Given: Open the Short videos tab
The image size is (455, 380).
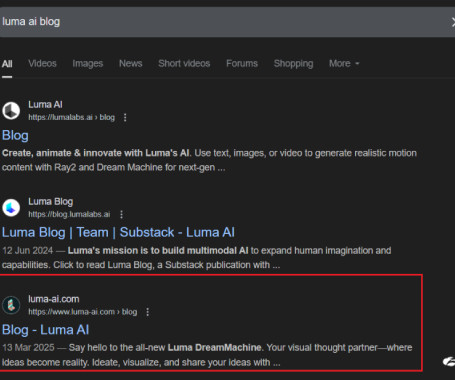Looking at the screenshot, I should 184,63.
